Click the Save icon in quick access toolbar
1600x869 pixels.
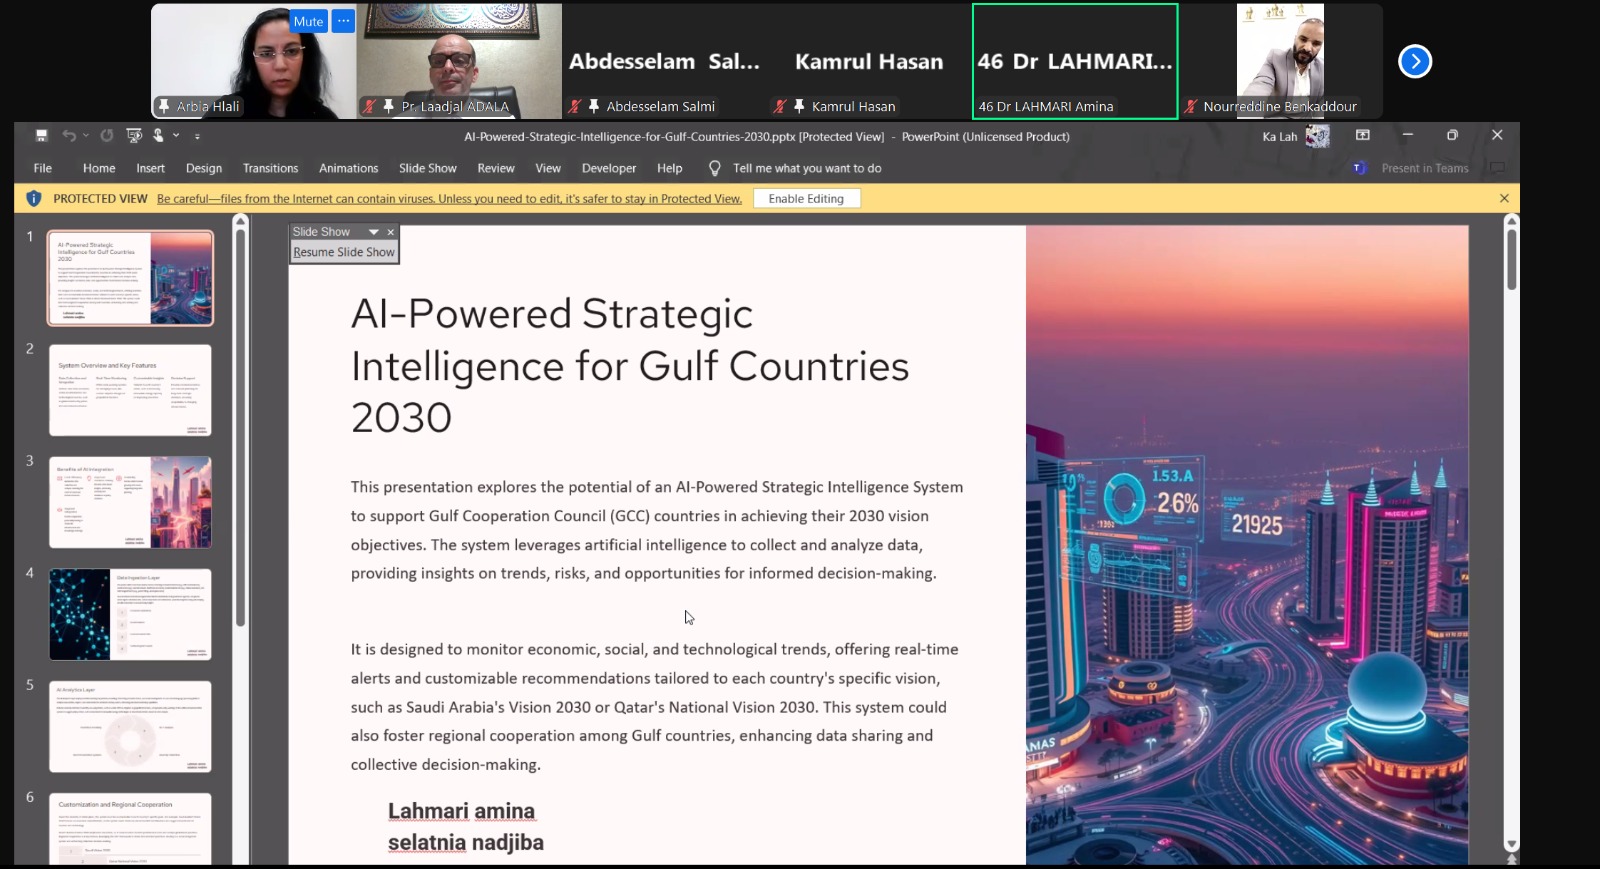tap(41, 135)
